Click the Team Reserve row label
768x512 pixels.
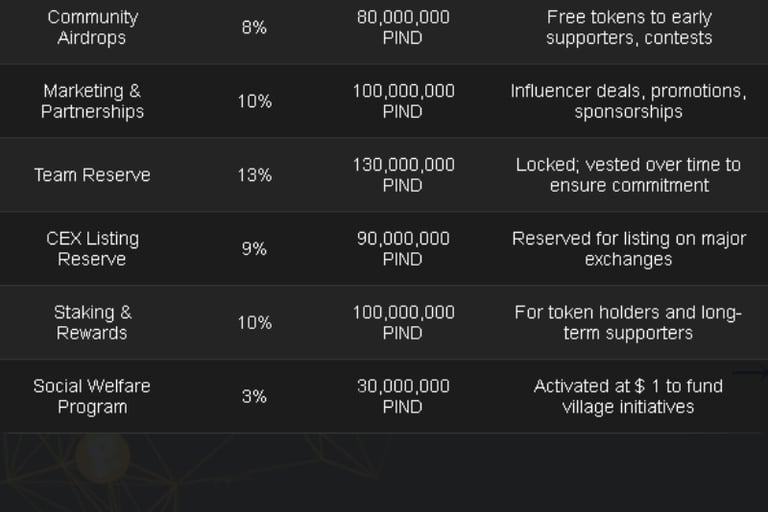click(x=92, y=175)
